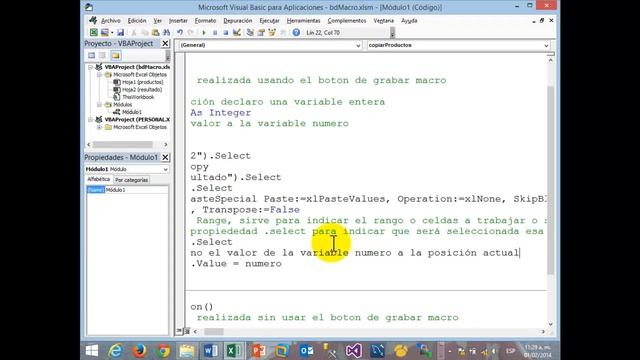Select ThisWorkbook in project tree

pyautogui.click(x=133, y=97)
